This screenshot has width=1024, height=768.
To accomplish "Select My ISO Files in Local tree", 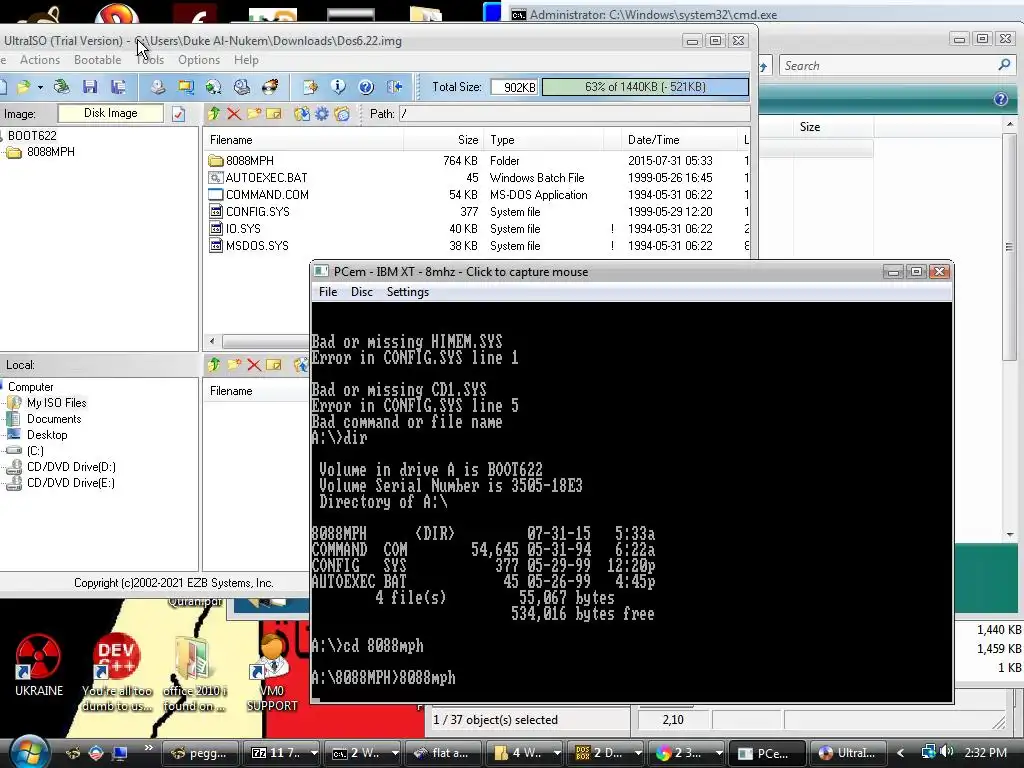I will click(x=56, y=403).
